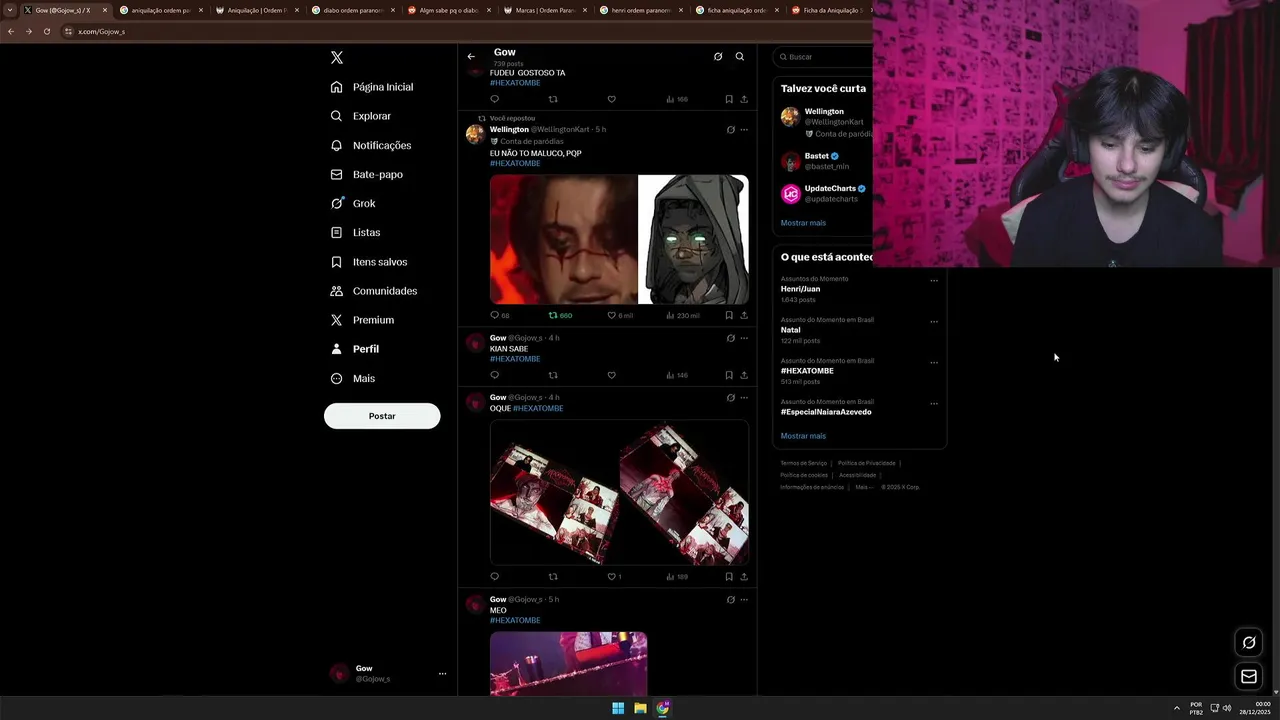The image size is (1280, 720).
Task: Open more options on KIAN SABE post
Action: pyautogui.click(x=744, y=338)
